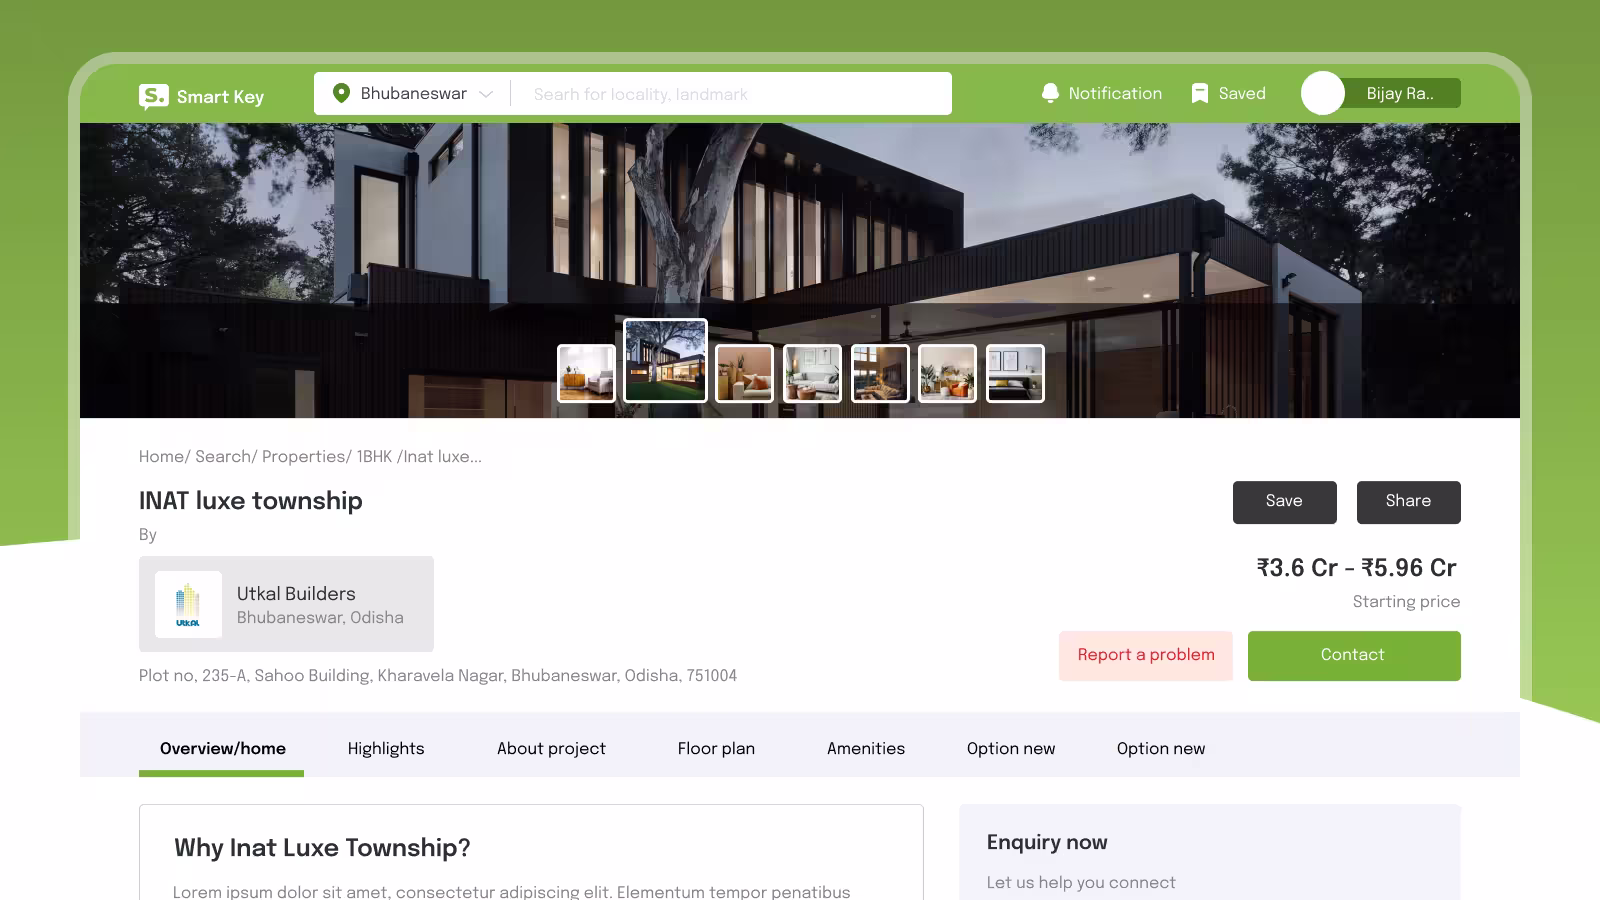Click the Smart Key logo icon
Screen dimensions: 1600x900
(x=153, y=96)
